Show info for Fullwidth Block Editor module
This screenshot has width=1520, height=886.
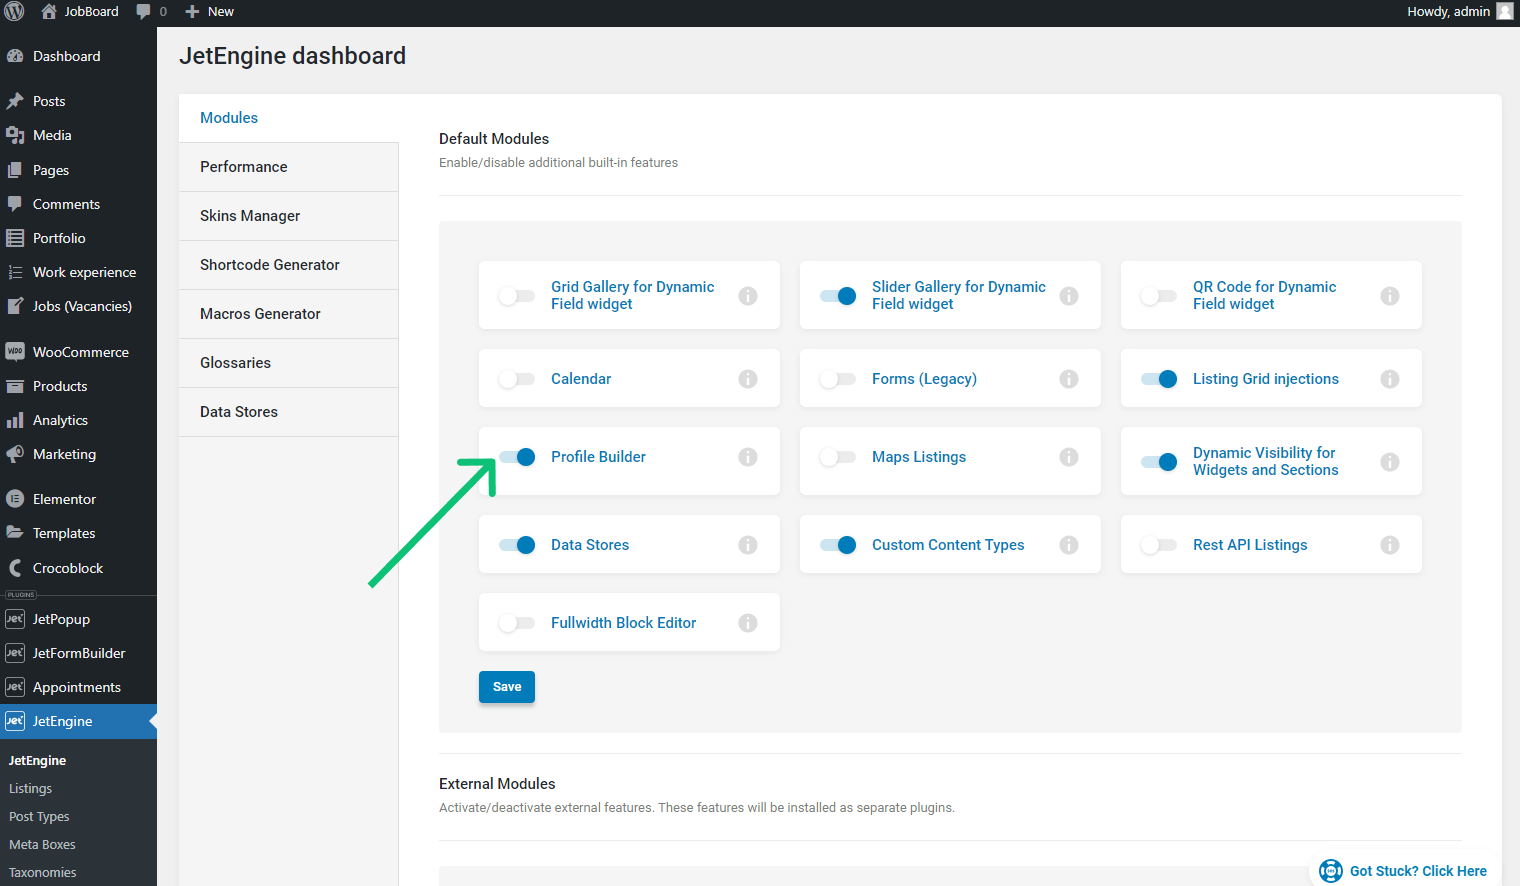tap(748, 623)
